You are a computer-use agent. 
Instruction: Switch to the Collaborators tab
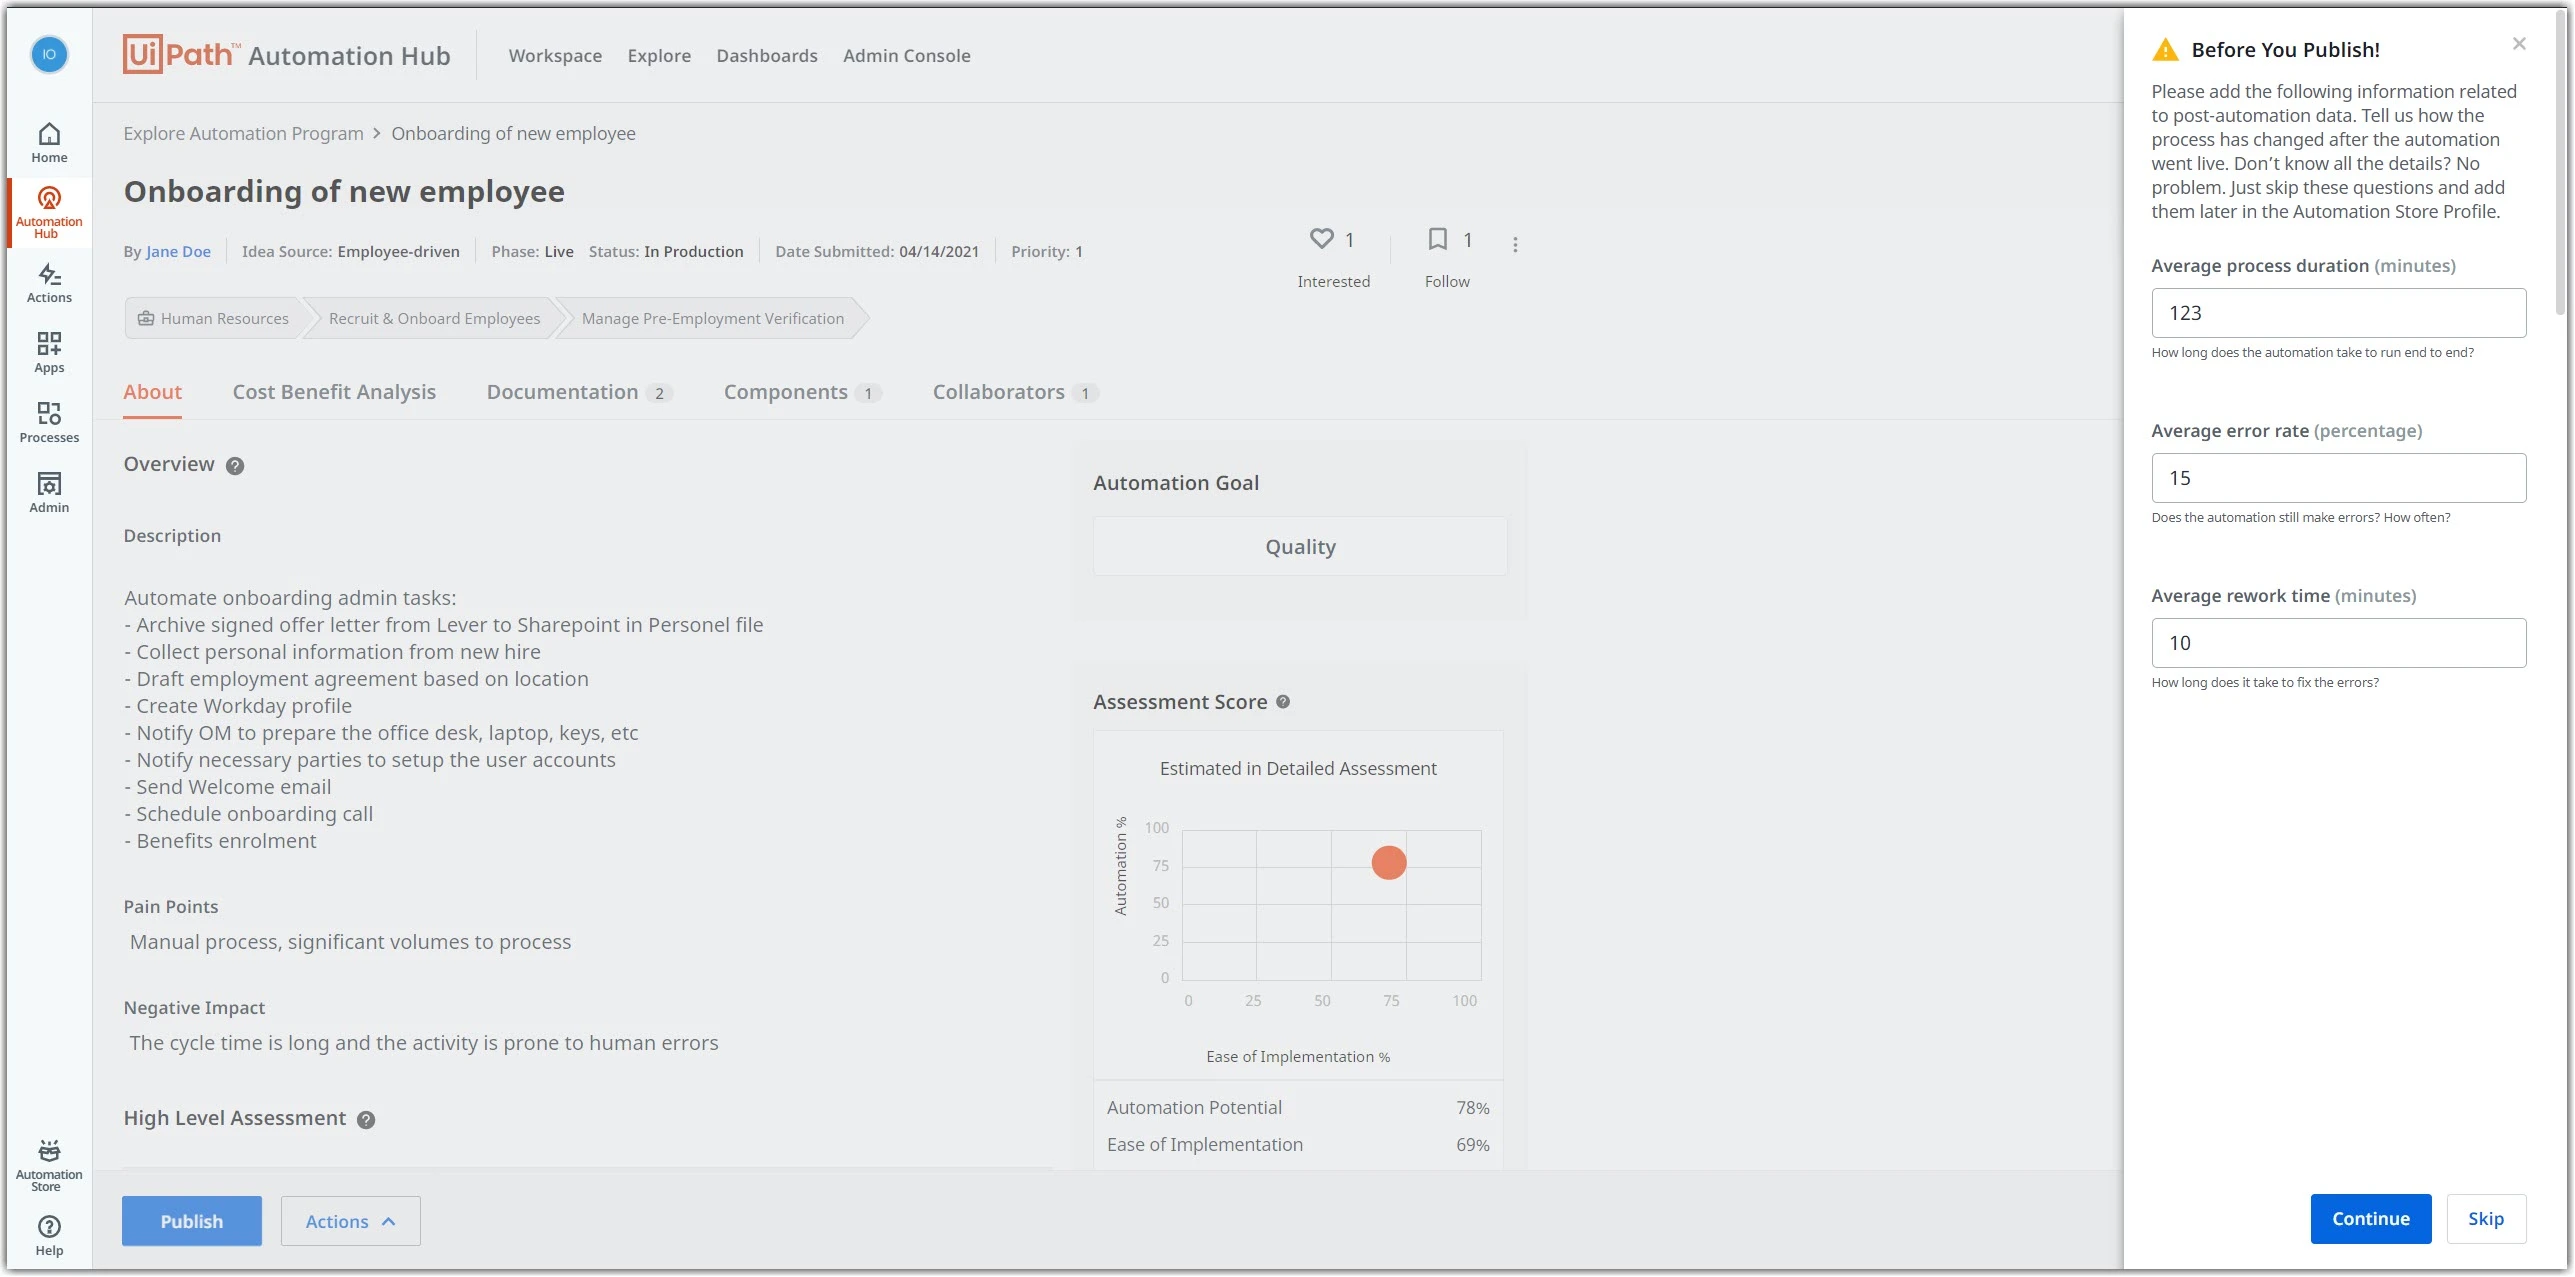[1015, 392]
